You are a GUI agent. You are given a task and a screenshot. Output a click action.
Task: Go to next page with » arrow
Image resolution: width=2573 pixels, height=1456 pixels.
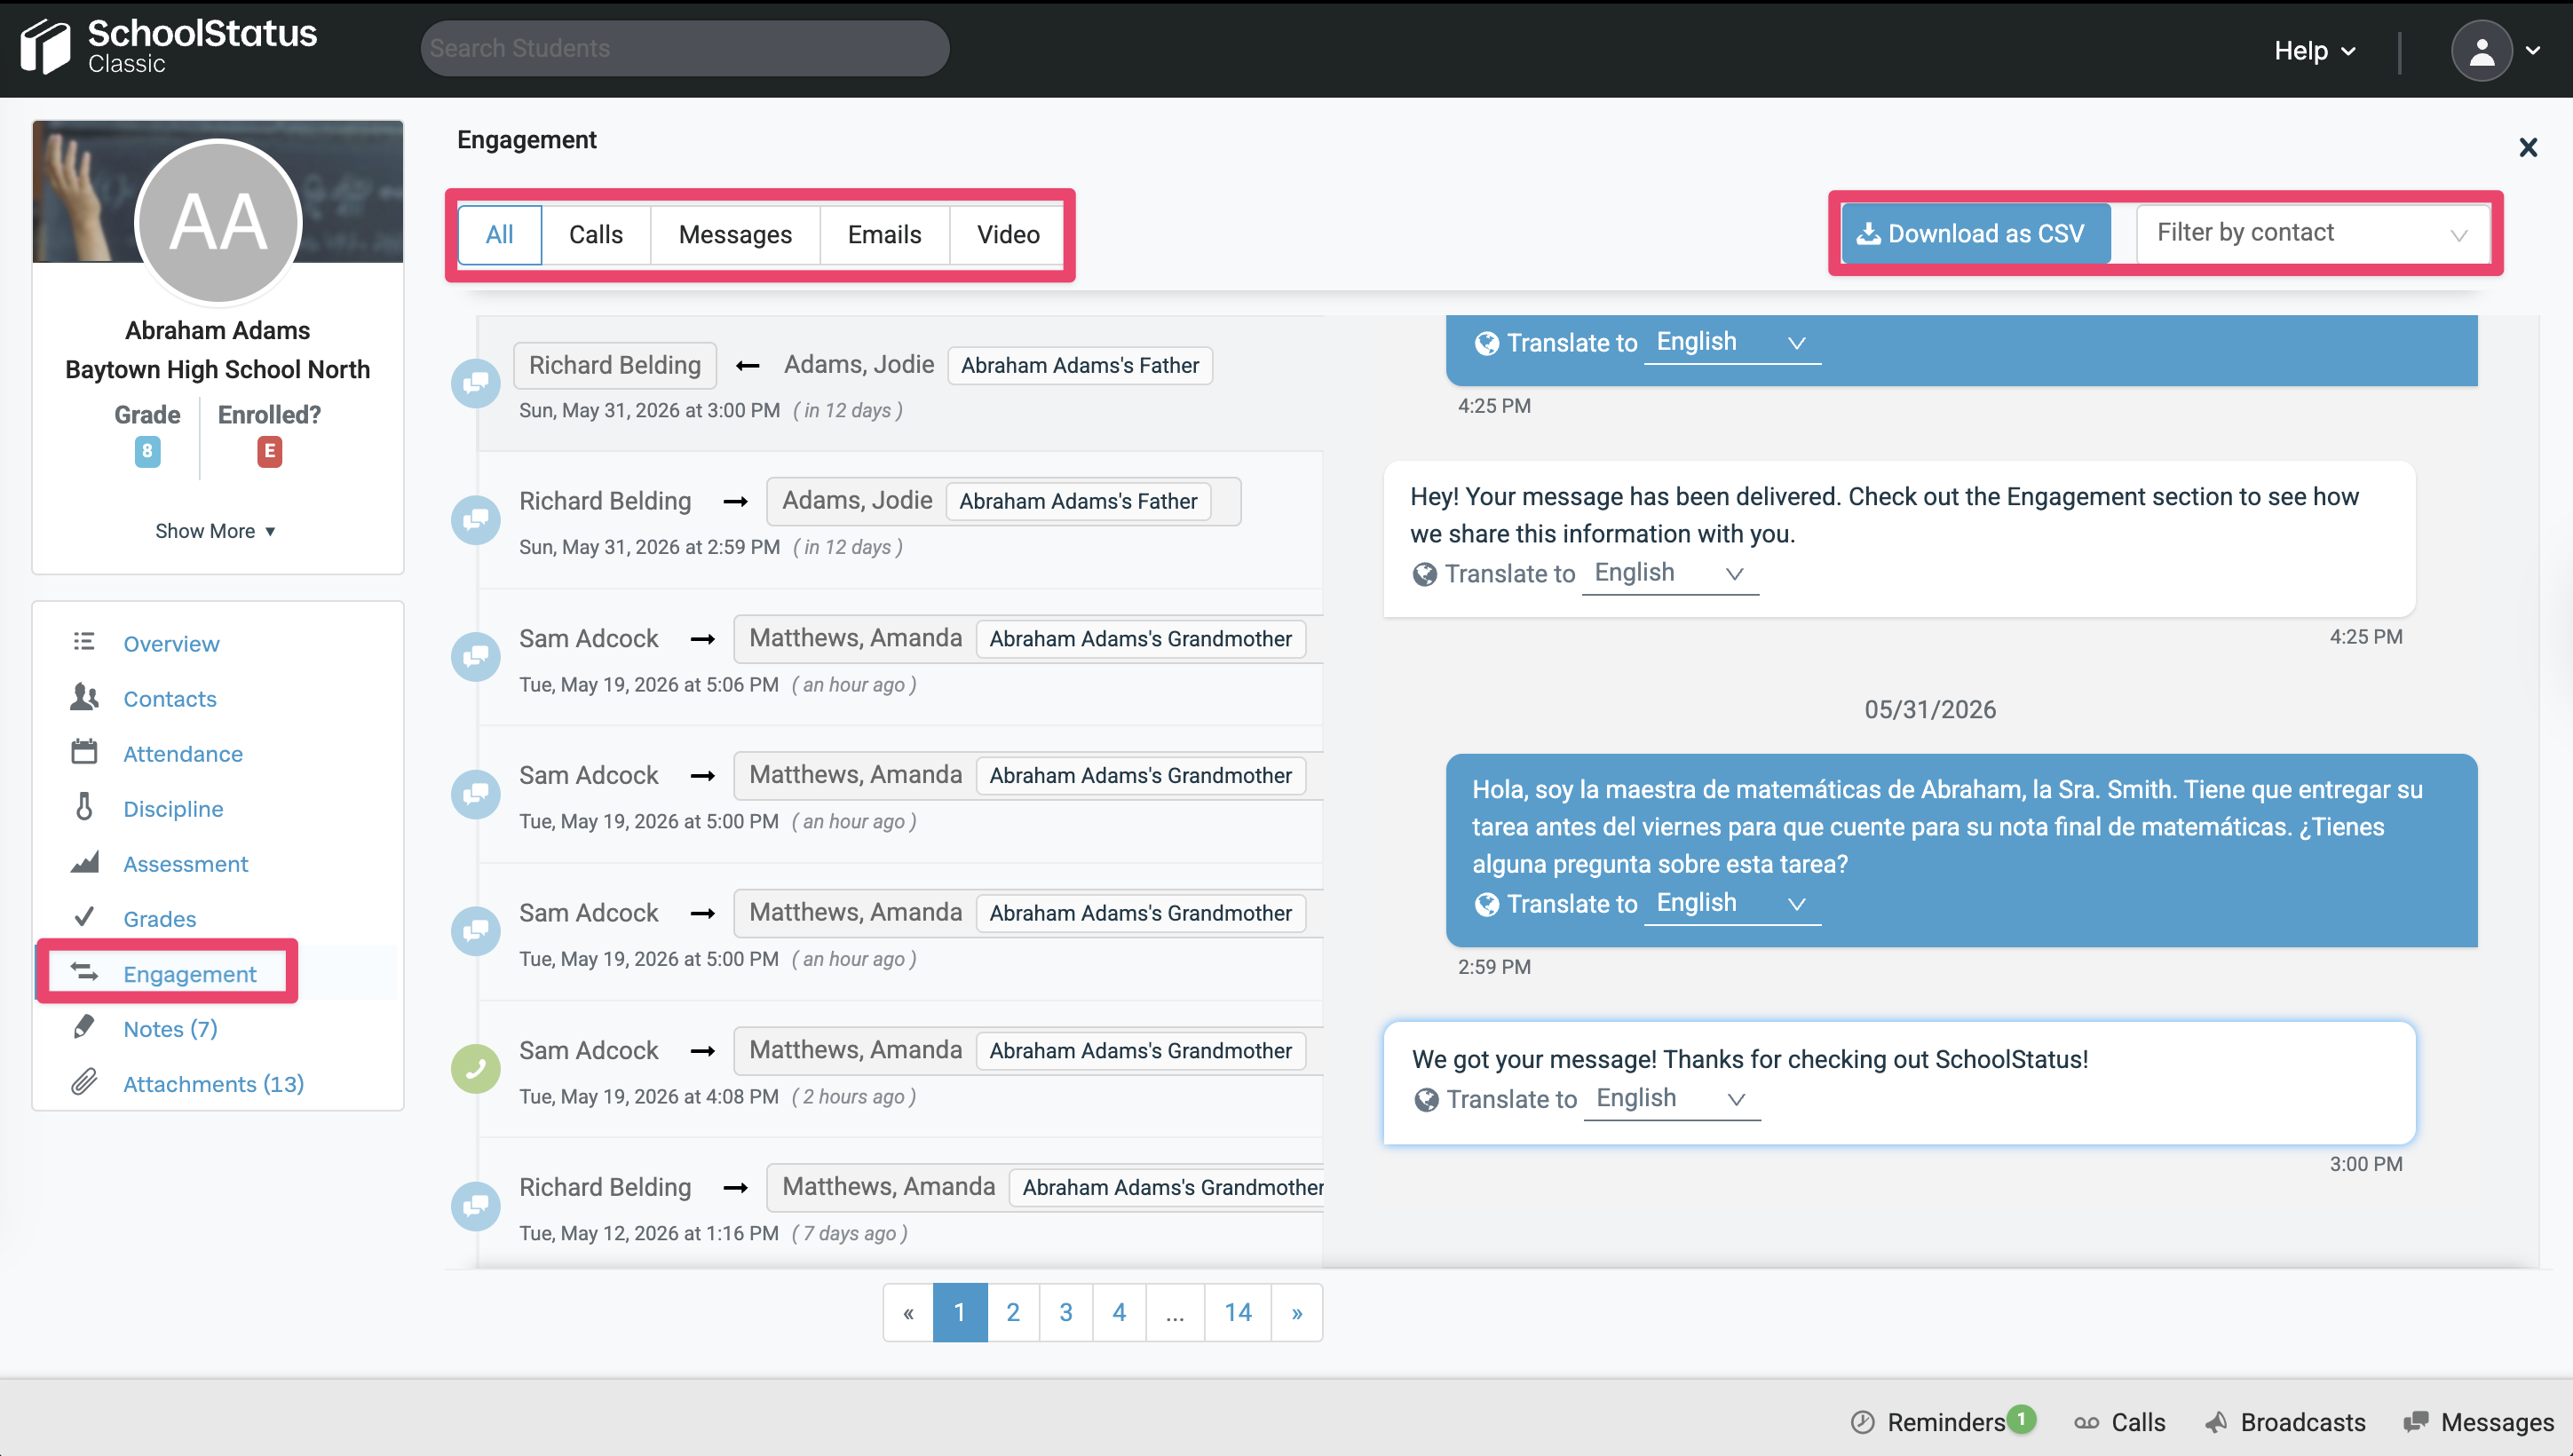[x=1297, y=1312]
